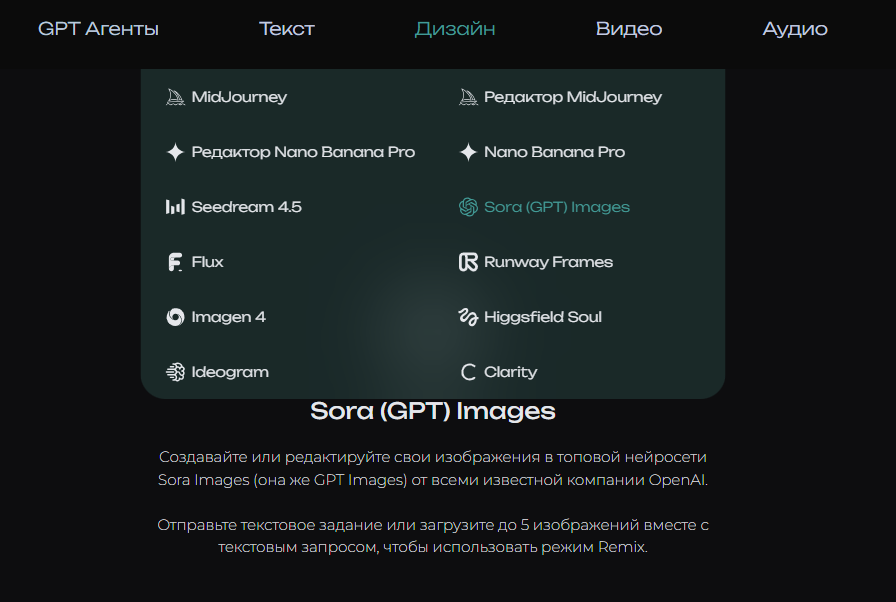Image resolution: width=896 pixels, height=602 pixels.
Task: Select the Higgsfield Soul label
Action: pos(543,317)
